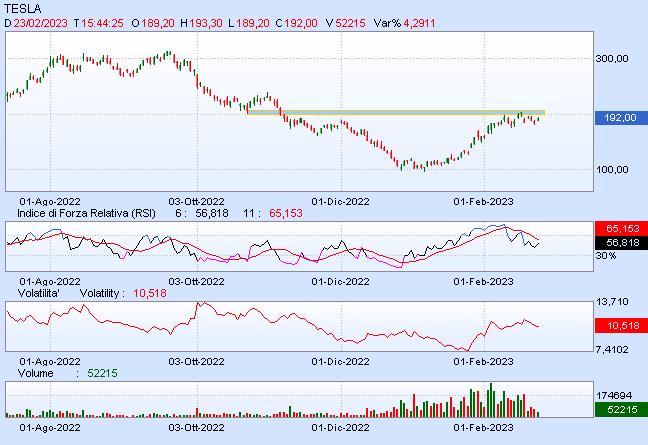The width and height of the screenshot is (648, 445).
Task: Click 01-Dic-2022 under the price chart
Action: tap(341, 202)
